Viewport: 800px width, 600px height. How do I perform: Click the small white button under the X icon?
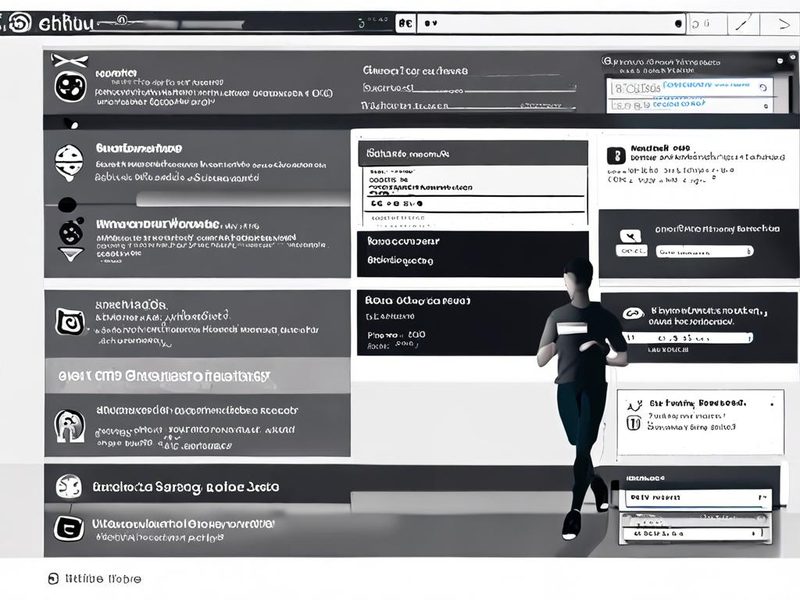632,251
